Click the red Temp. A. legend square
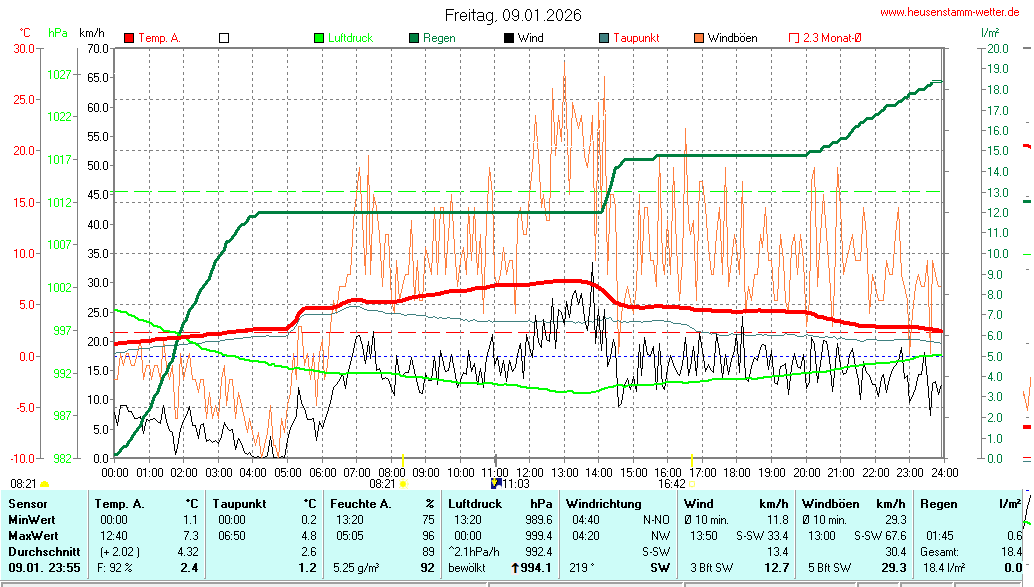1034x587 pixels. 128,38
